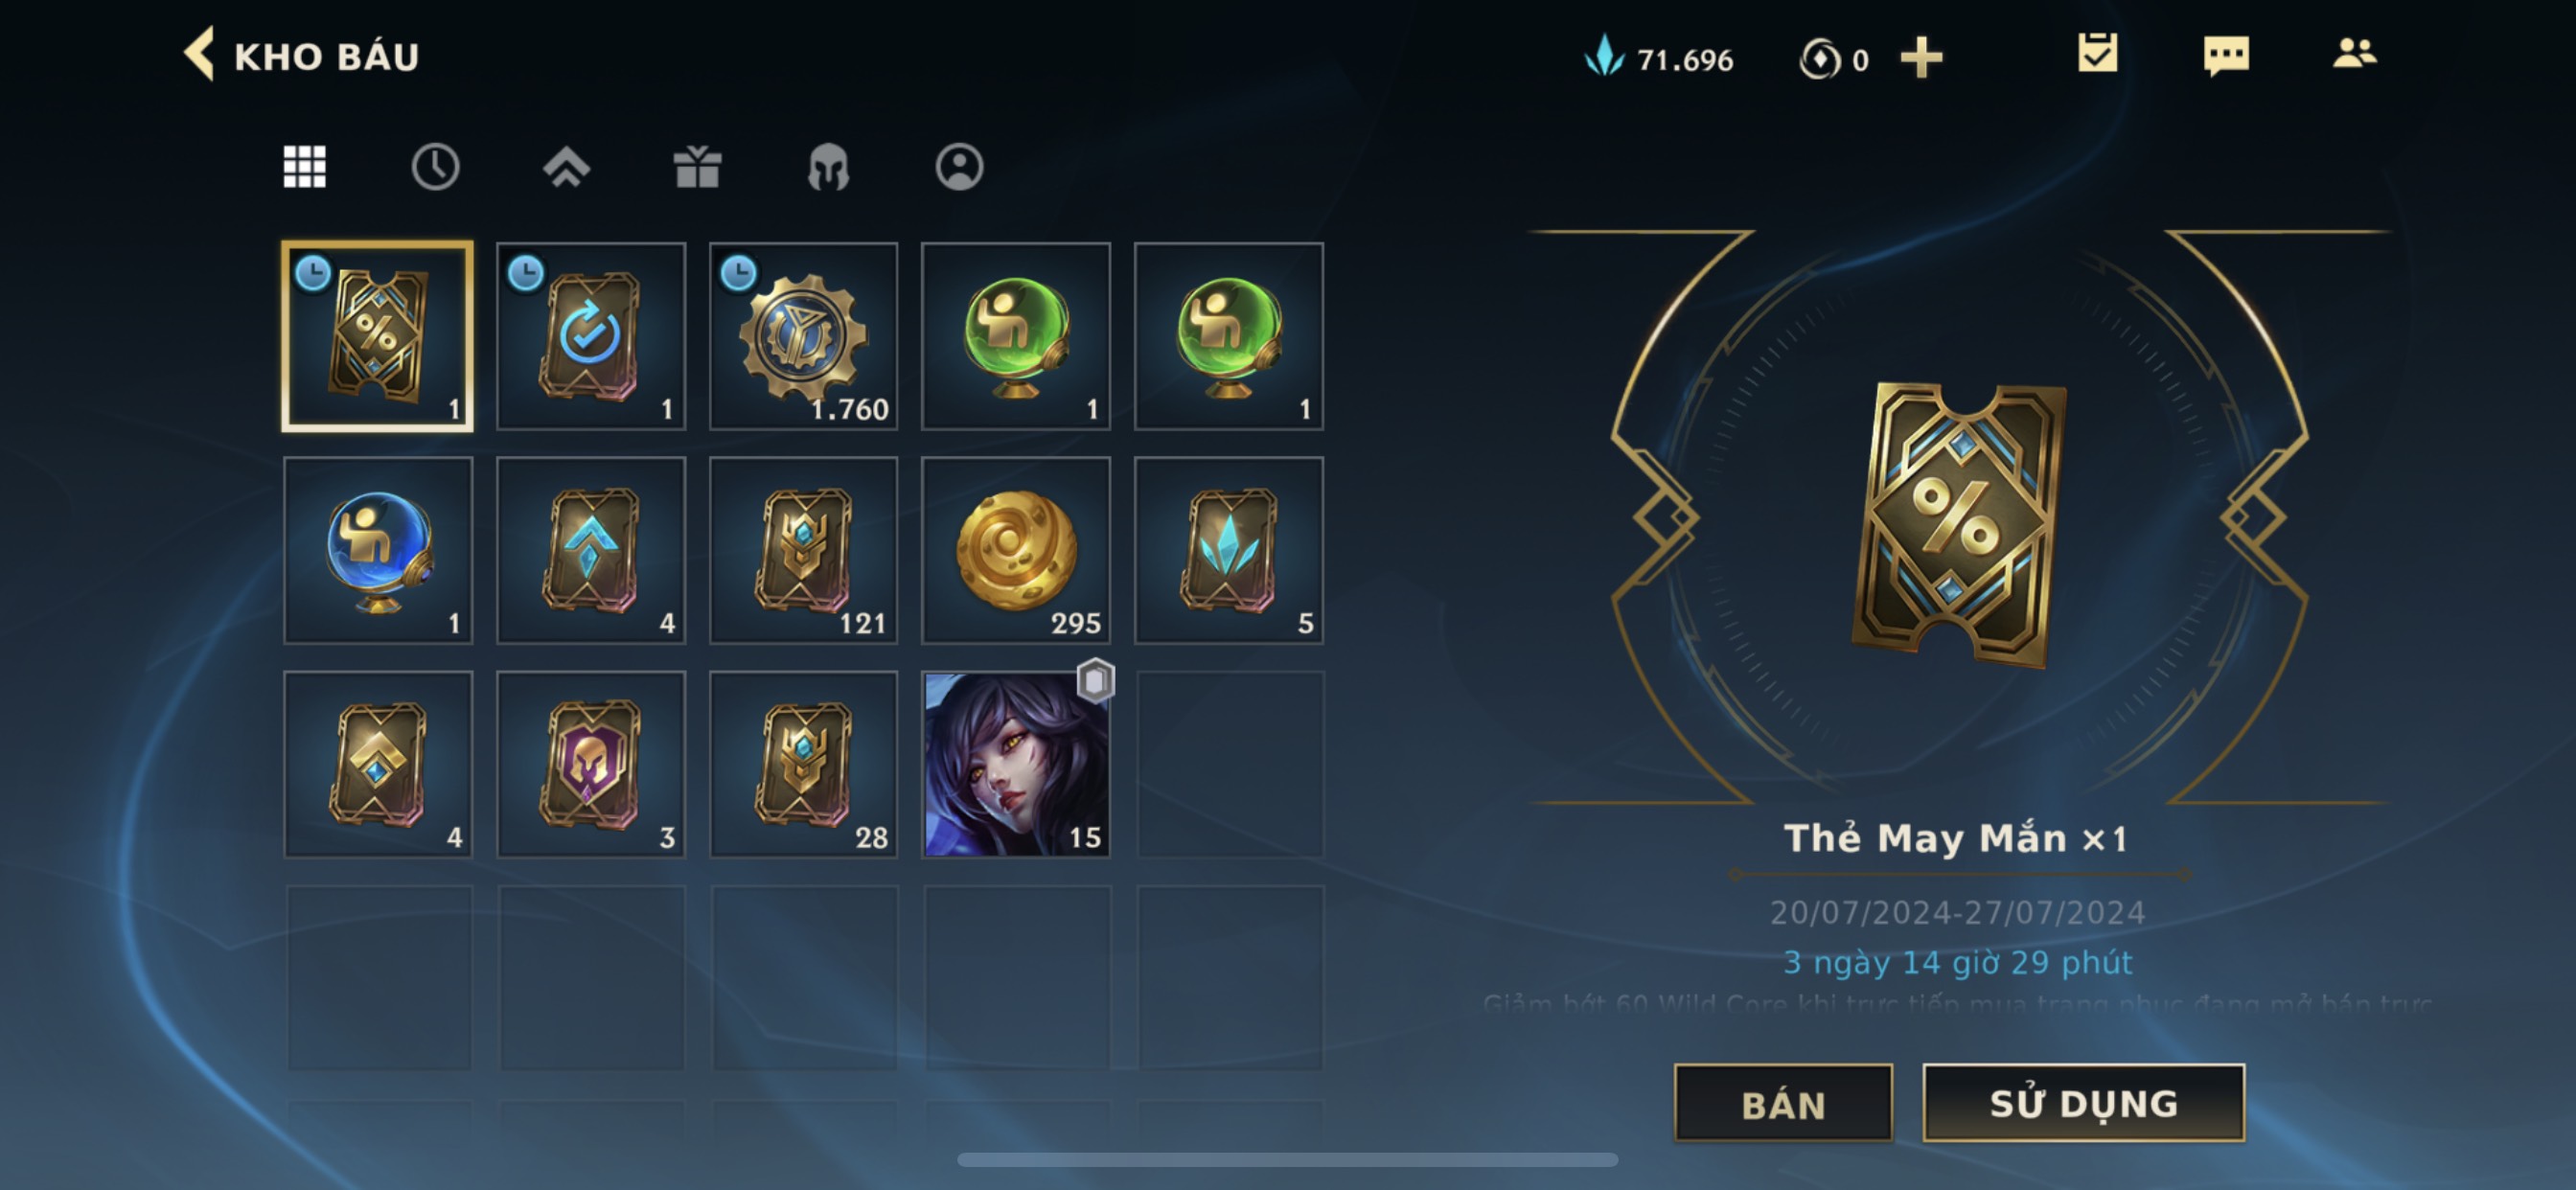Go back from Kho Báu screen
This screenshot has width=2576, height=1190.
click(x=199, y=54)
